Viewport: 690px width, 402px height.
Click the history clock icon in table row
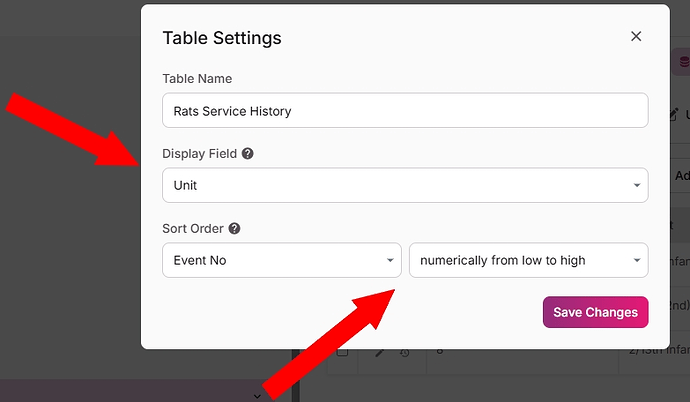pos(404,353)
